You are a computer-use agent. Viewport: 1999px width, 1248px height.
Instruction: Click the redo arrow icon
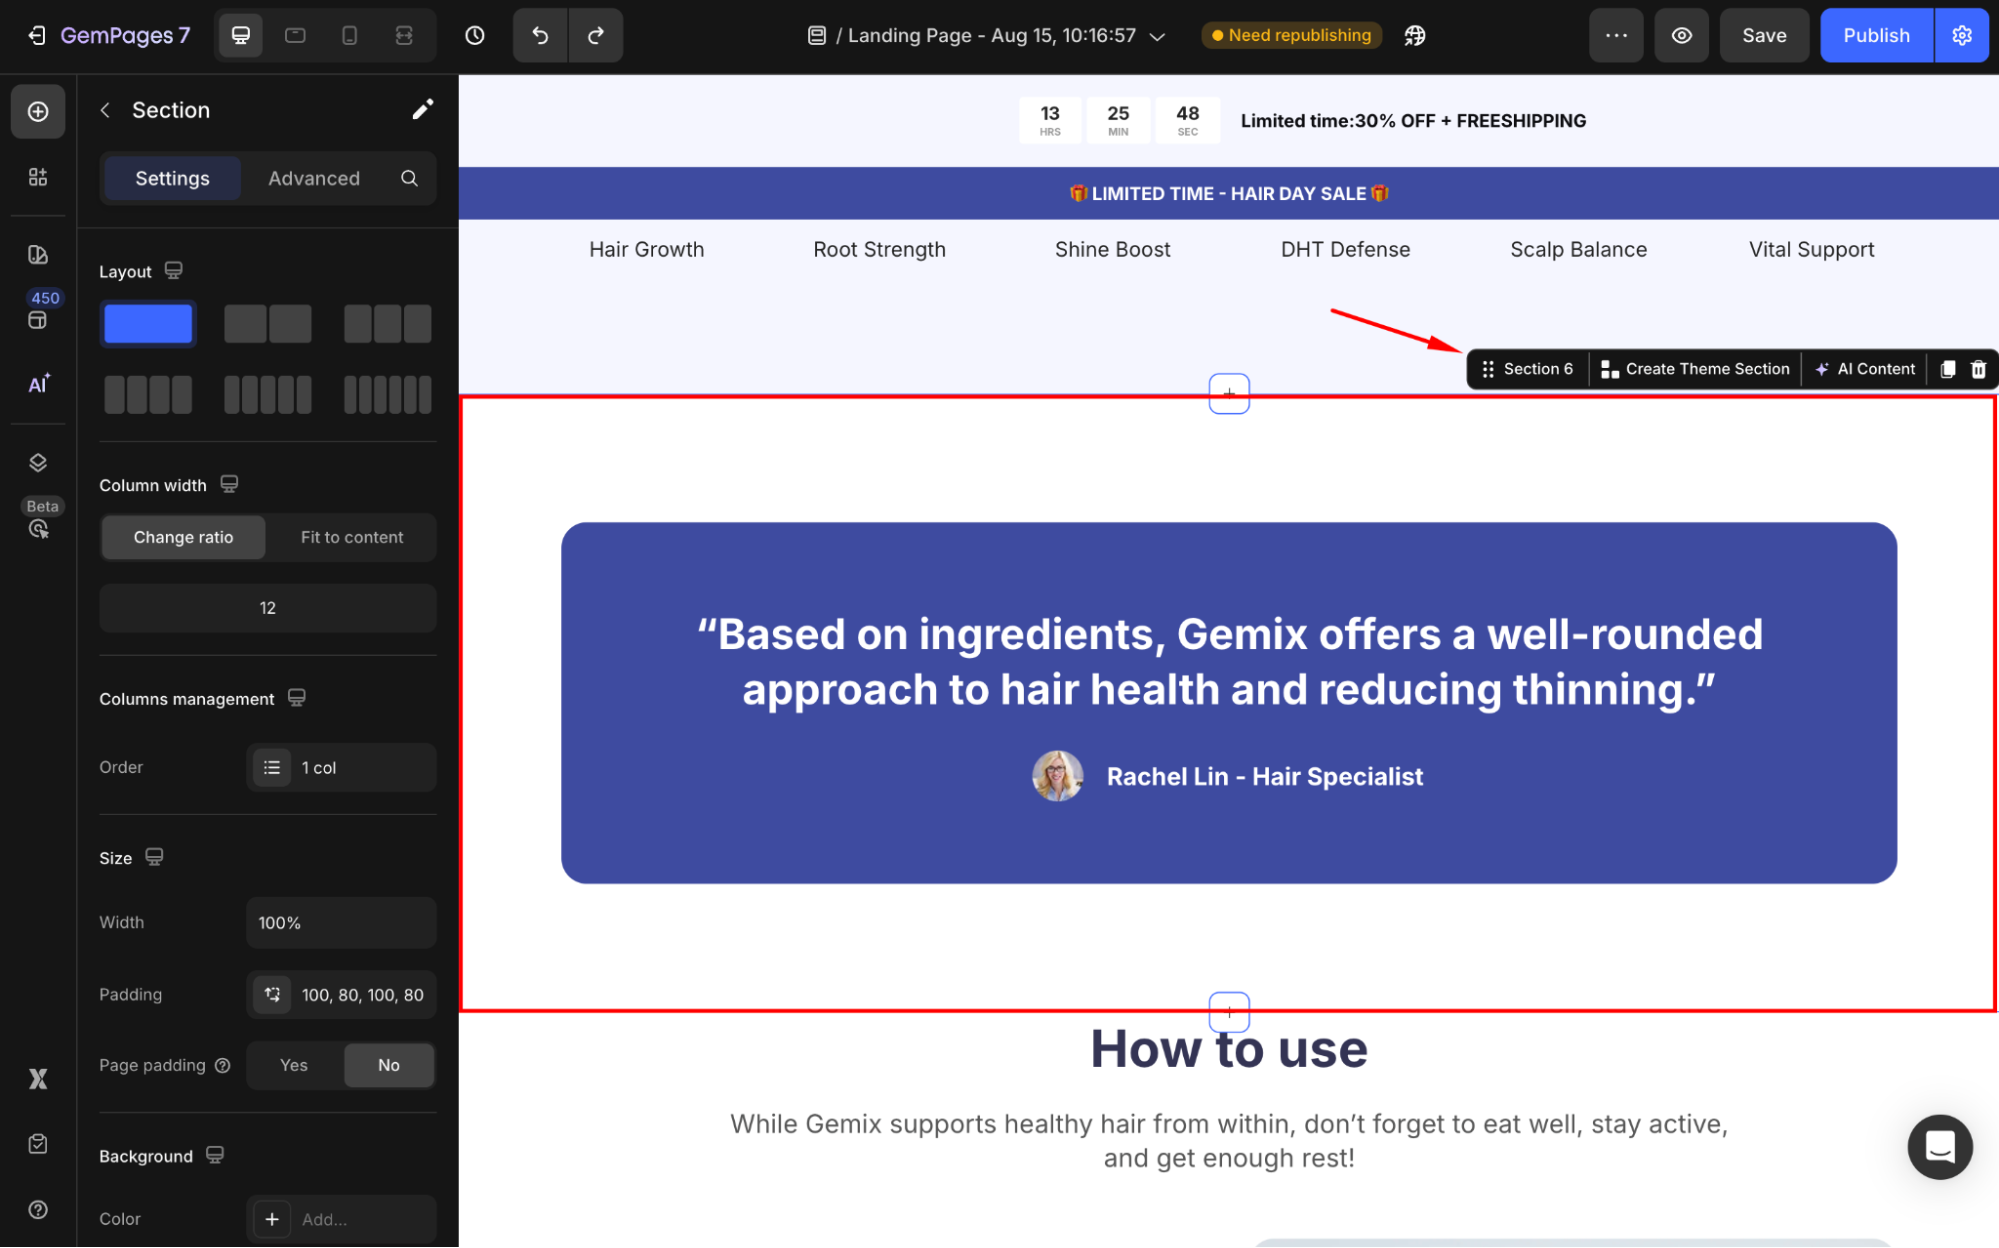tap(596, 36)
